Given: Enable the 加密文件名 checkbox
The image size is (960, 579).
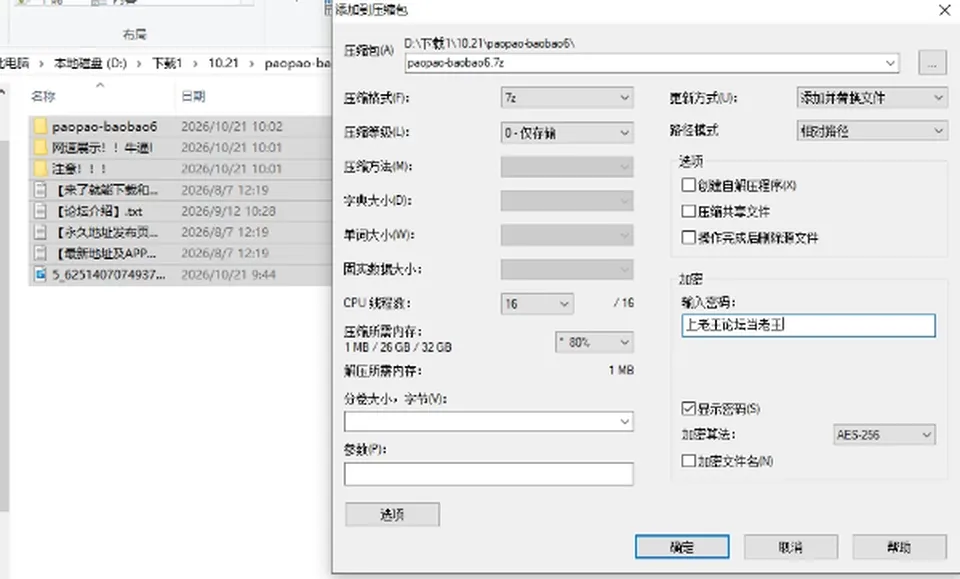Looking at the screenshot, I should (x=689, y=460).
